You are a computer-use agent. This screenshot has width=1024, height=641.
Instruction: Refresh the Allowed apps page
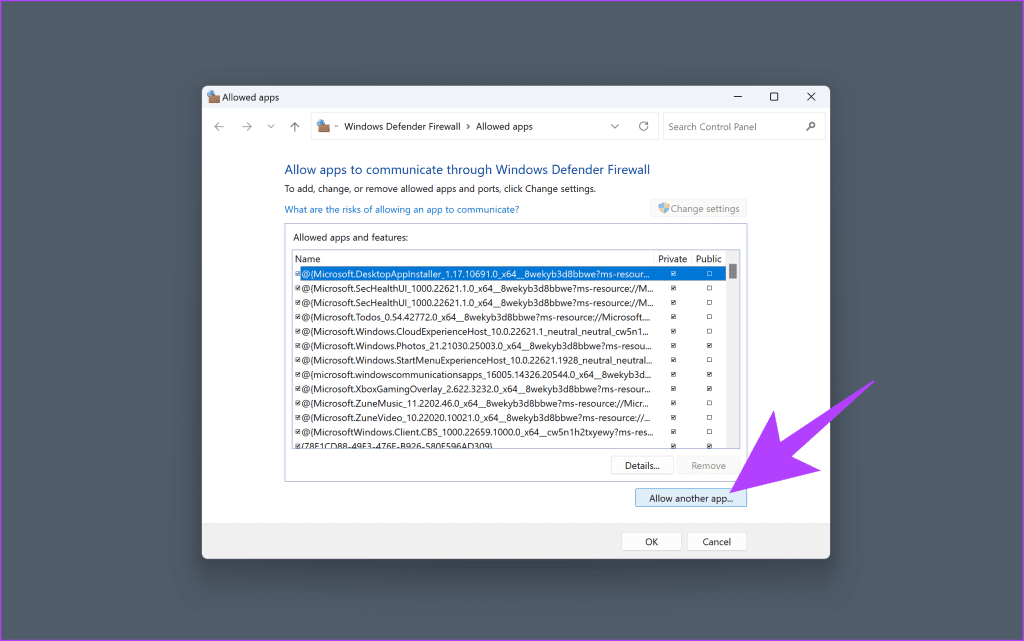[x=643, y=126]
